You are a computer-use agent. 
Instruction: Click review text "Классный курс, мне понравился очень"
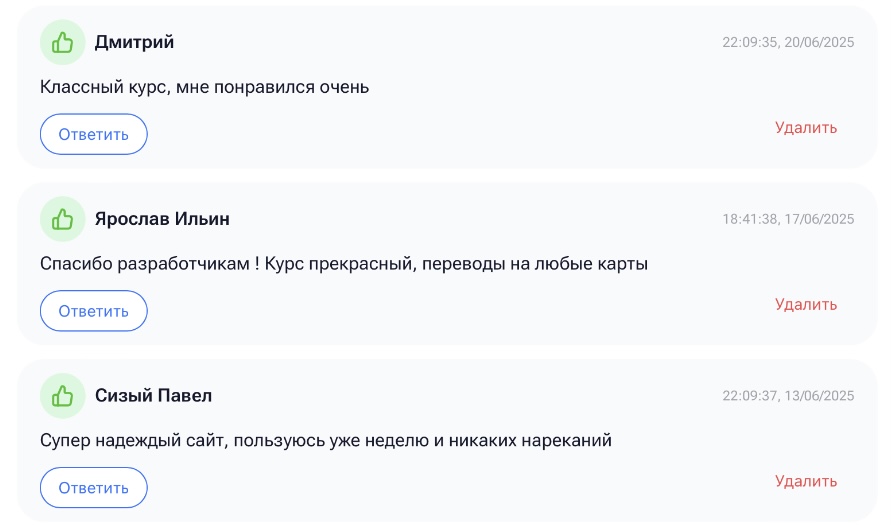click(204, 87)
